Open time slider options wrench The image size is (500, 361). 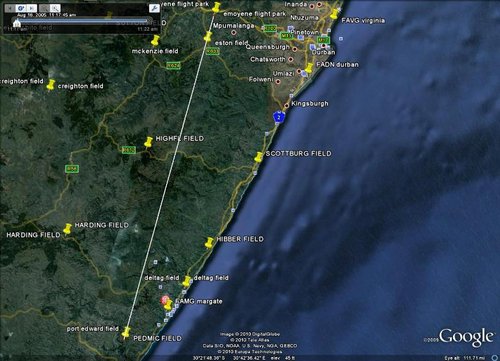click(154, 8)
